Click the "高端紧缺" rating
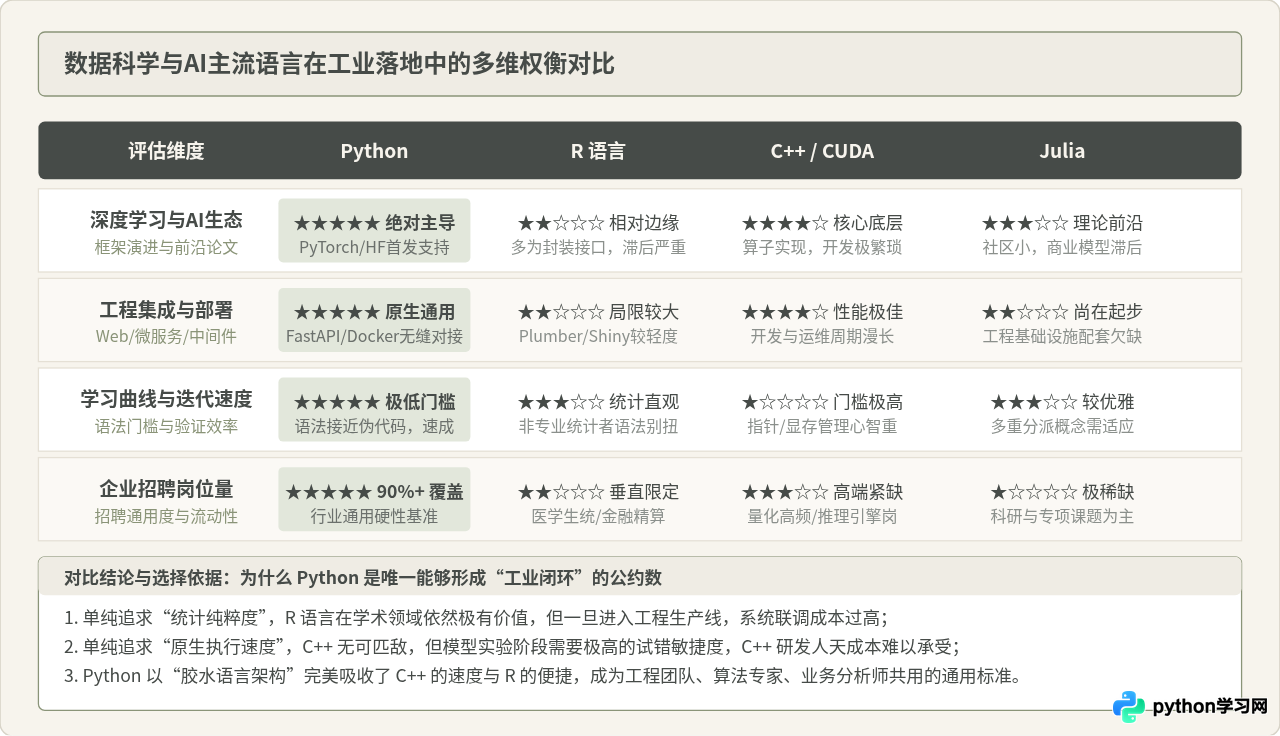Viewport: 1280px width, 736px height. click(x=822, y=492)
